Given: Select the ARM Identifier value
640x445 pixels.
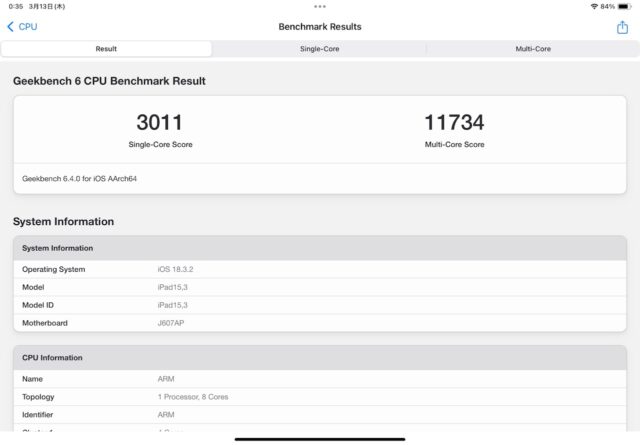Looking at the screenshot, I should [166, 415].
